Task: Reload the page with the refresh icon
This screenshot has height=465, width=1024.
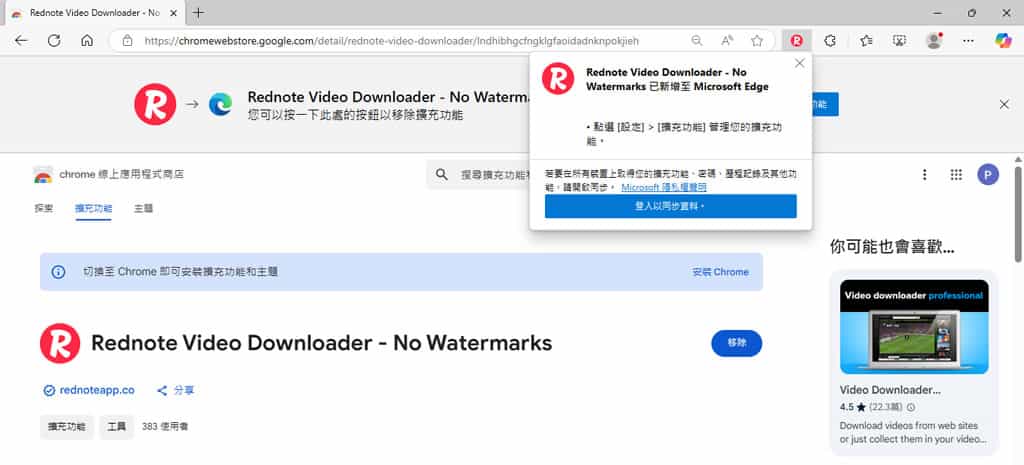Action: point(54,40)
